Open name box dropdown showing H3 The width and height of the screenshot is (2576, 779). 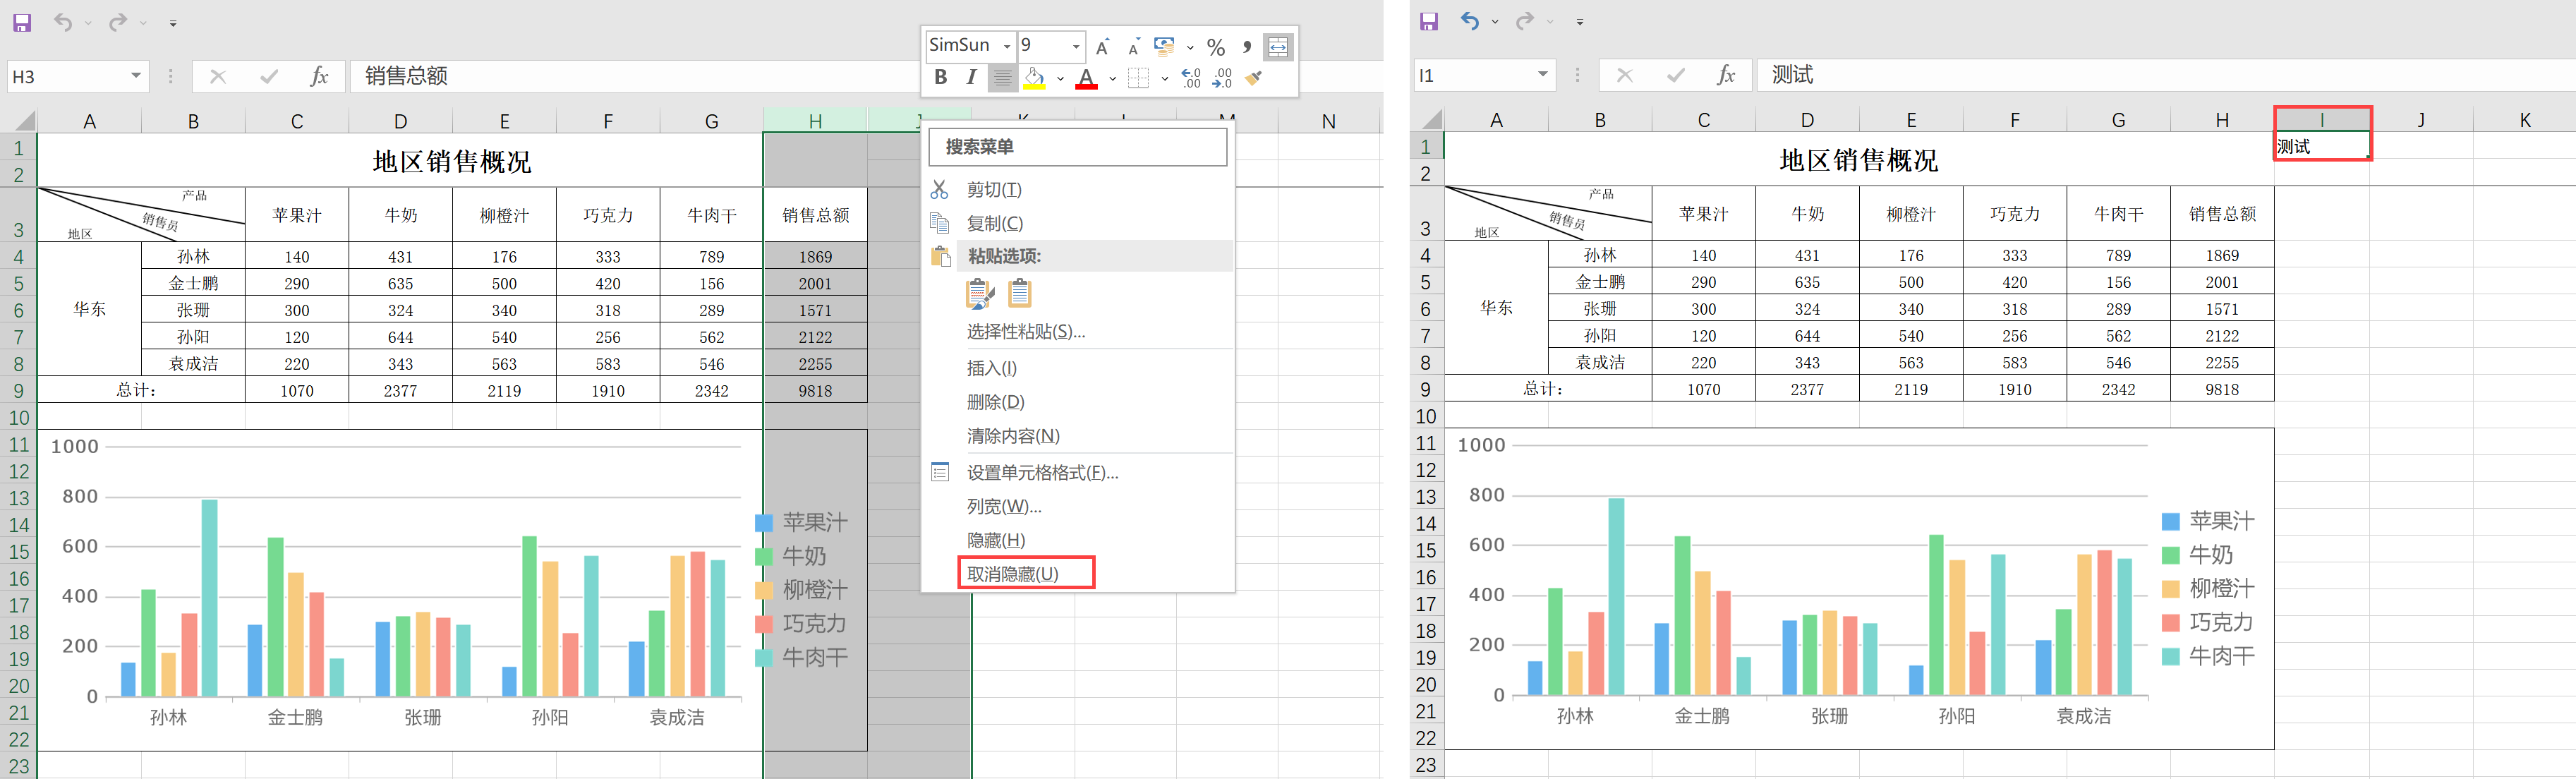[x=136, y=76]
